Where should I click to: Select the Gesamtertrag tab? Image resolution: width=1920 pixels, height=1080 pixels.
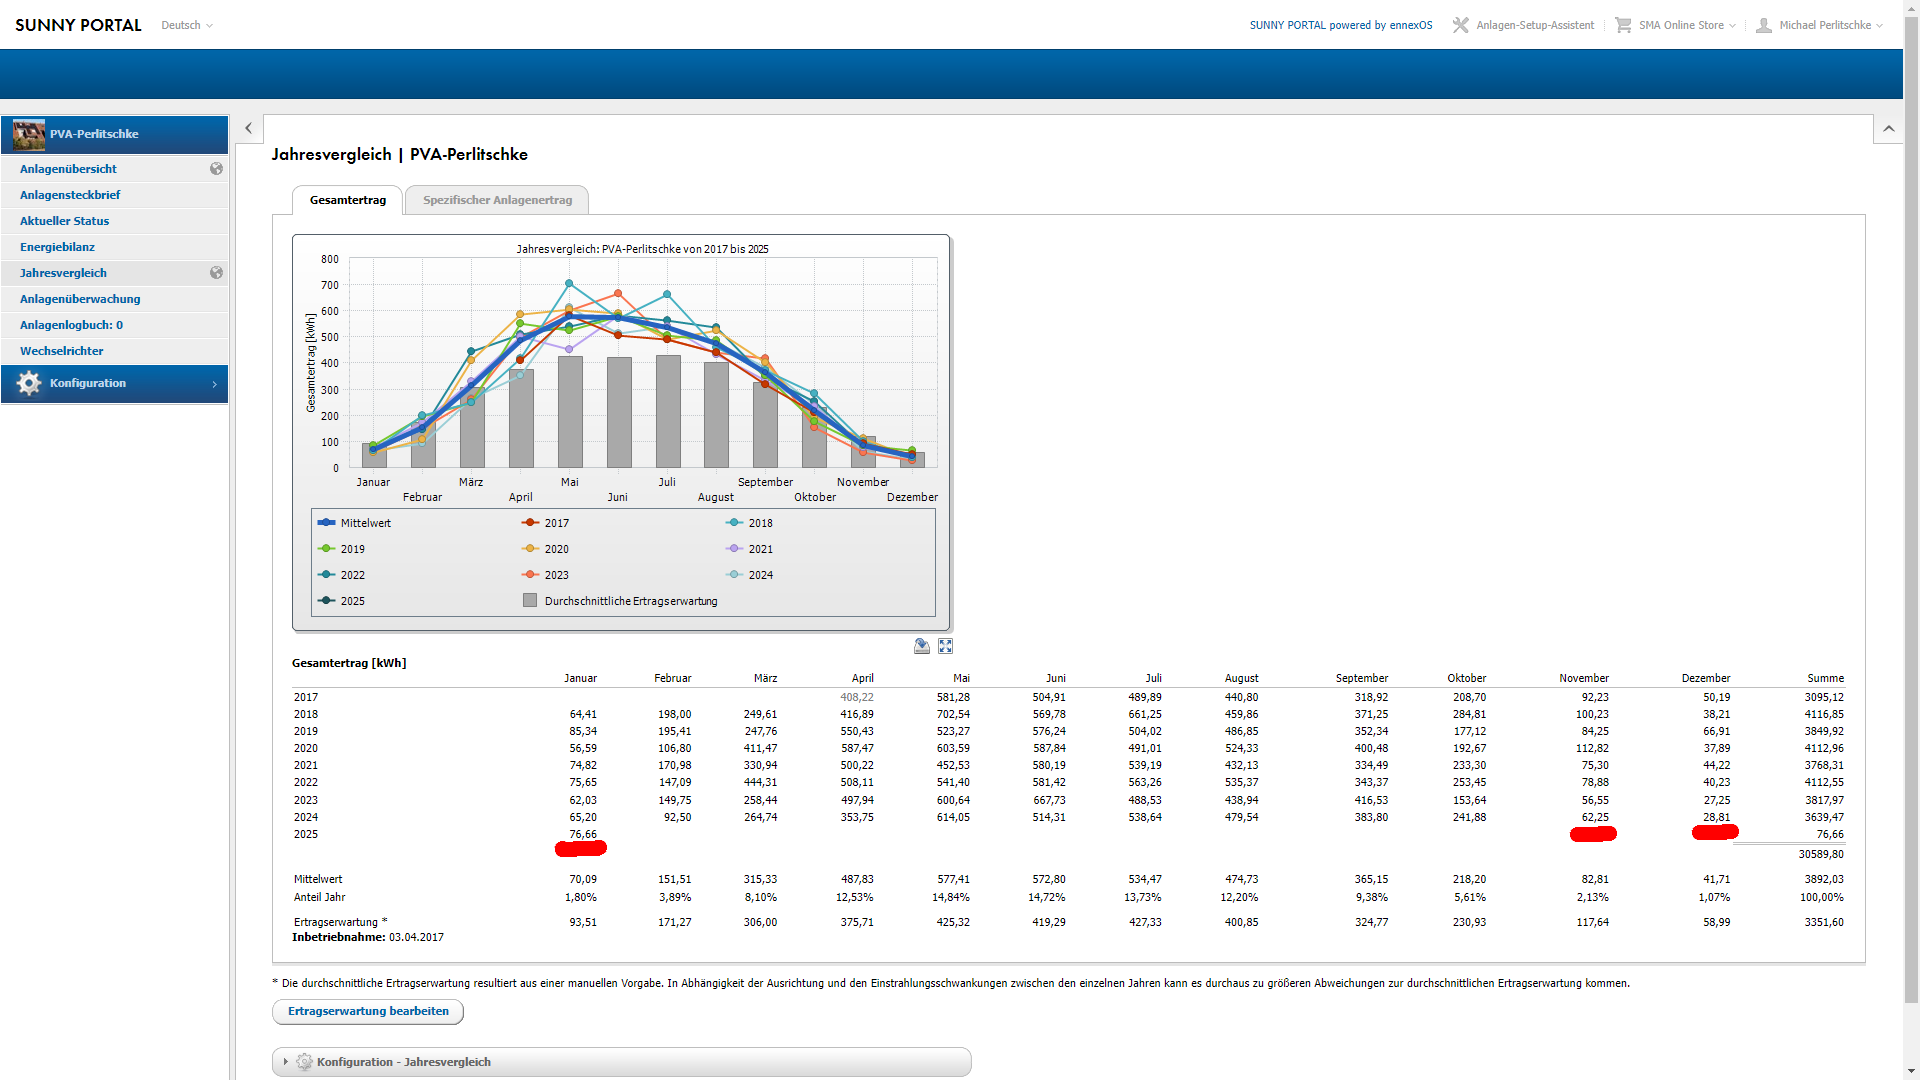(347, 200)
